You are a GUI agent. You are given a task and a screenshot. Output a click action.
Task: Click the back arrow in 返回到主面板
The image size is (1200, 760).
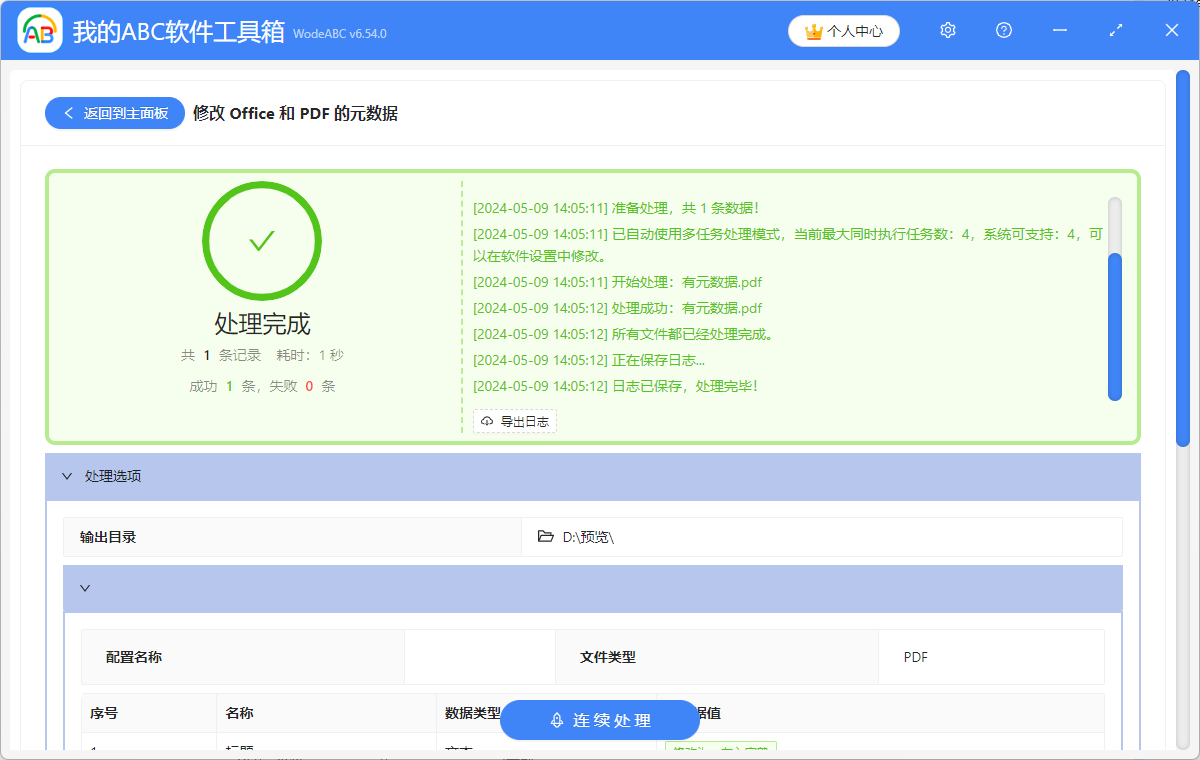[69, 114]
